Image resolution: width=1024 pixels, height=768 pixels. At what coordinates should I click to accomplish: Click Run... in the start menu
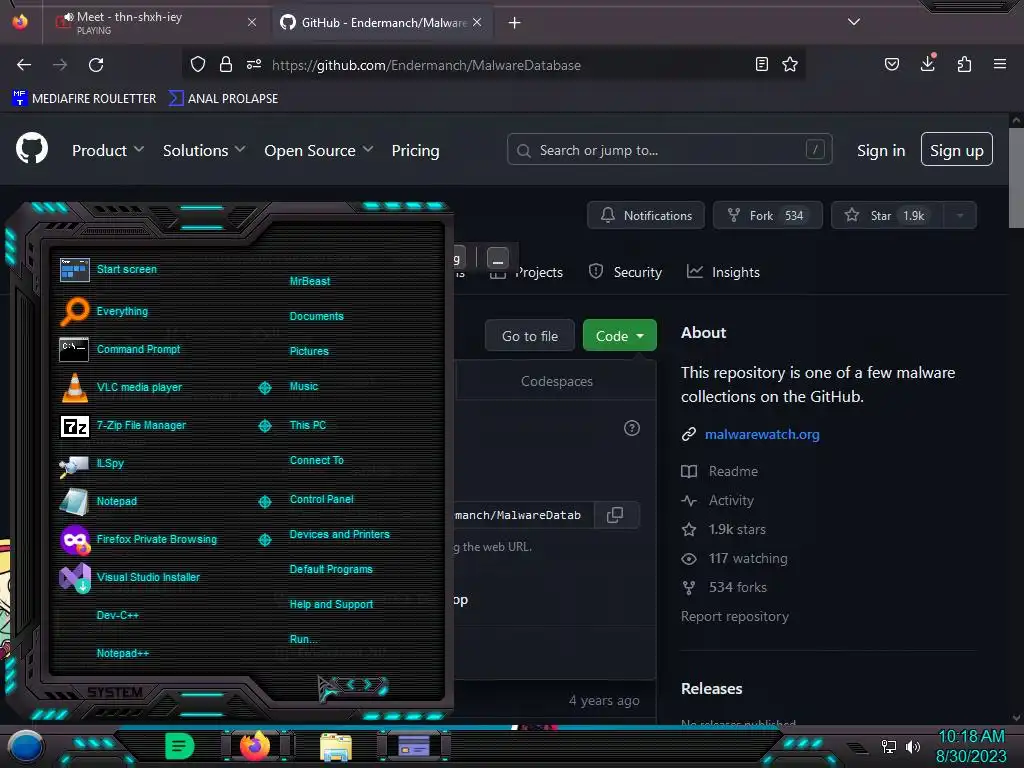[304, 639]
